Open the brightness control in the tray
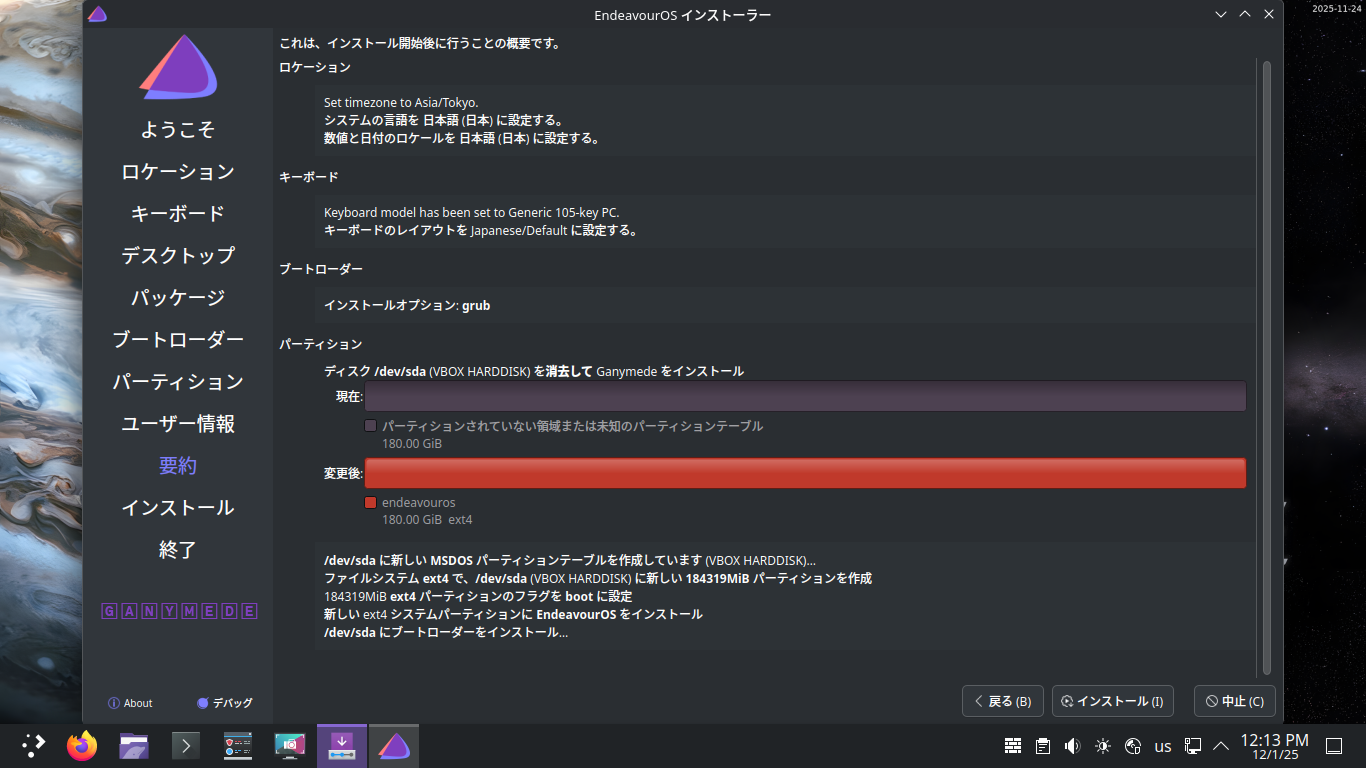 (1103, 746)
